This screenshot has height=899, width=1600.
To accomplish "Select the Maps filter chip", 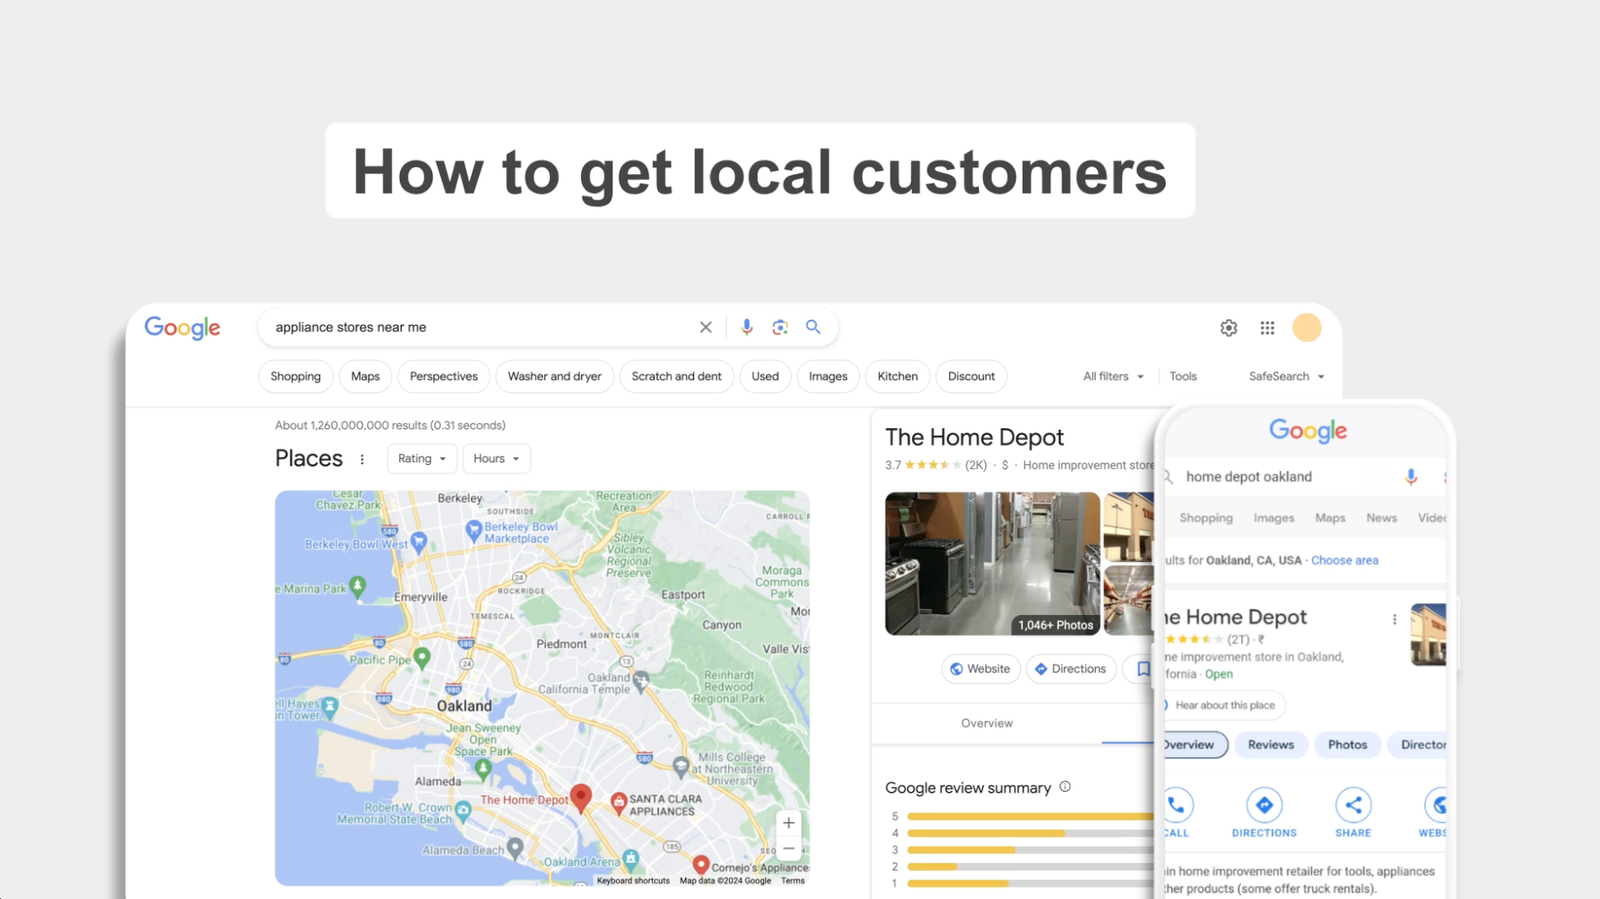I will [365, 377].
